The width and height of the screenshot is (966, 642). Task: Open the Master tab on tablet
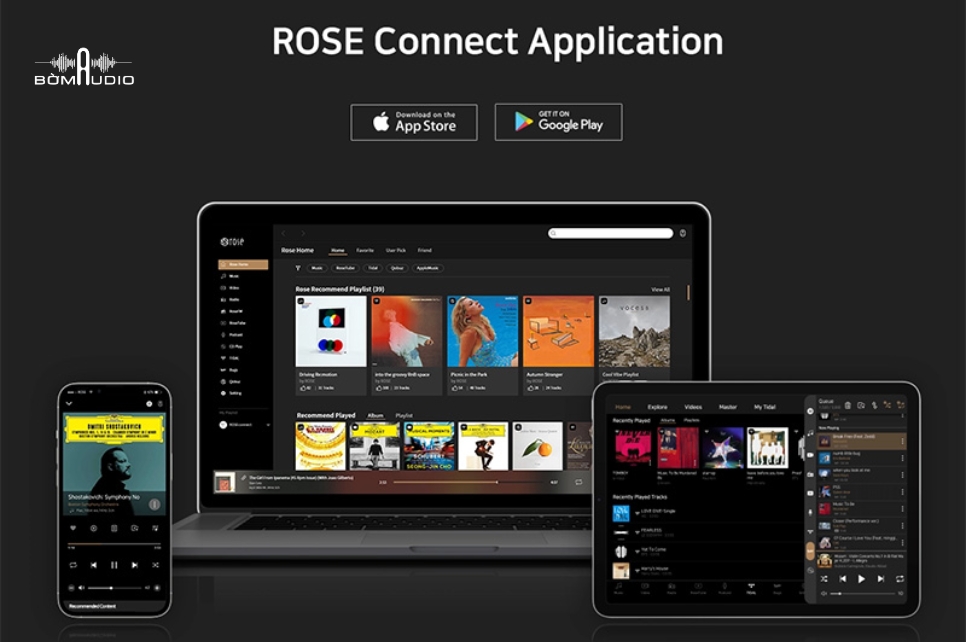tap(728, 407)
